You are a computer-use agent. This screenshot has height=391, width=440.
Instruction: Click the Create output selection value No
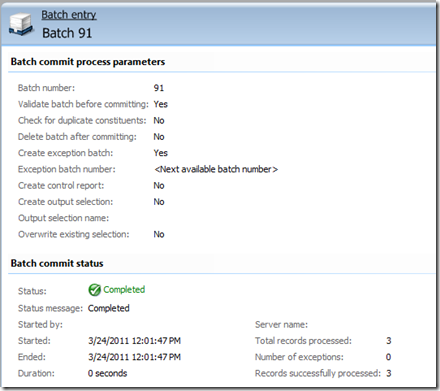coord(159,202)
